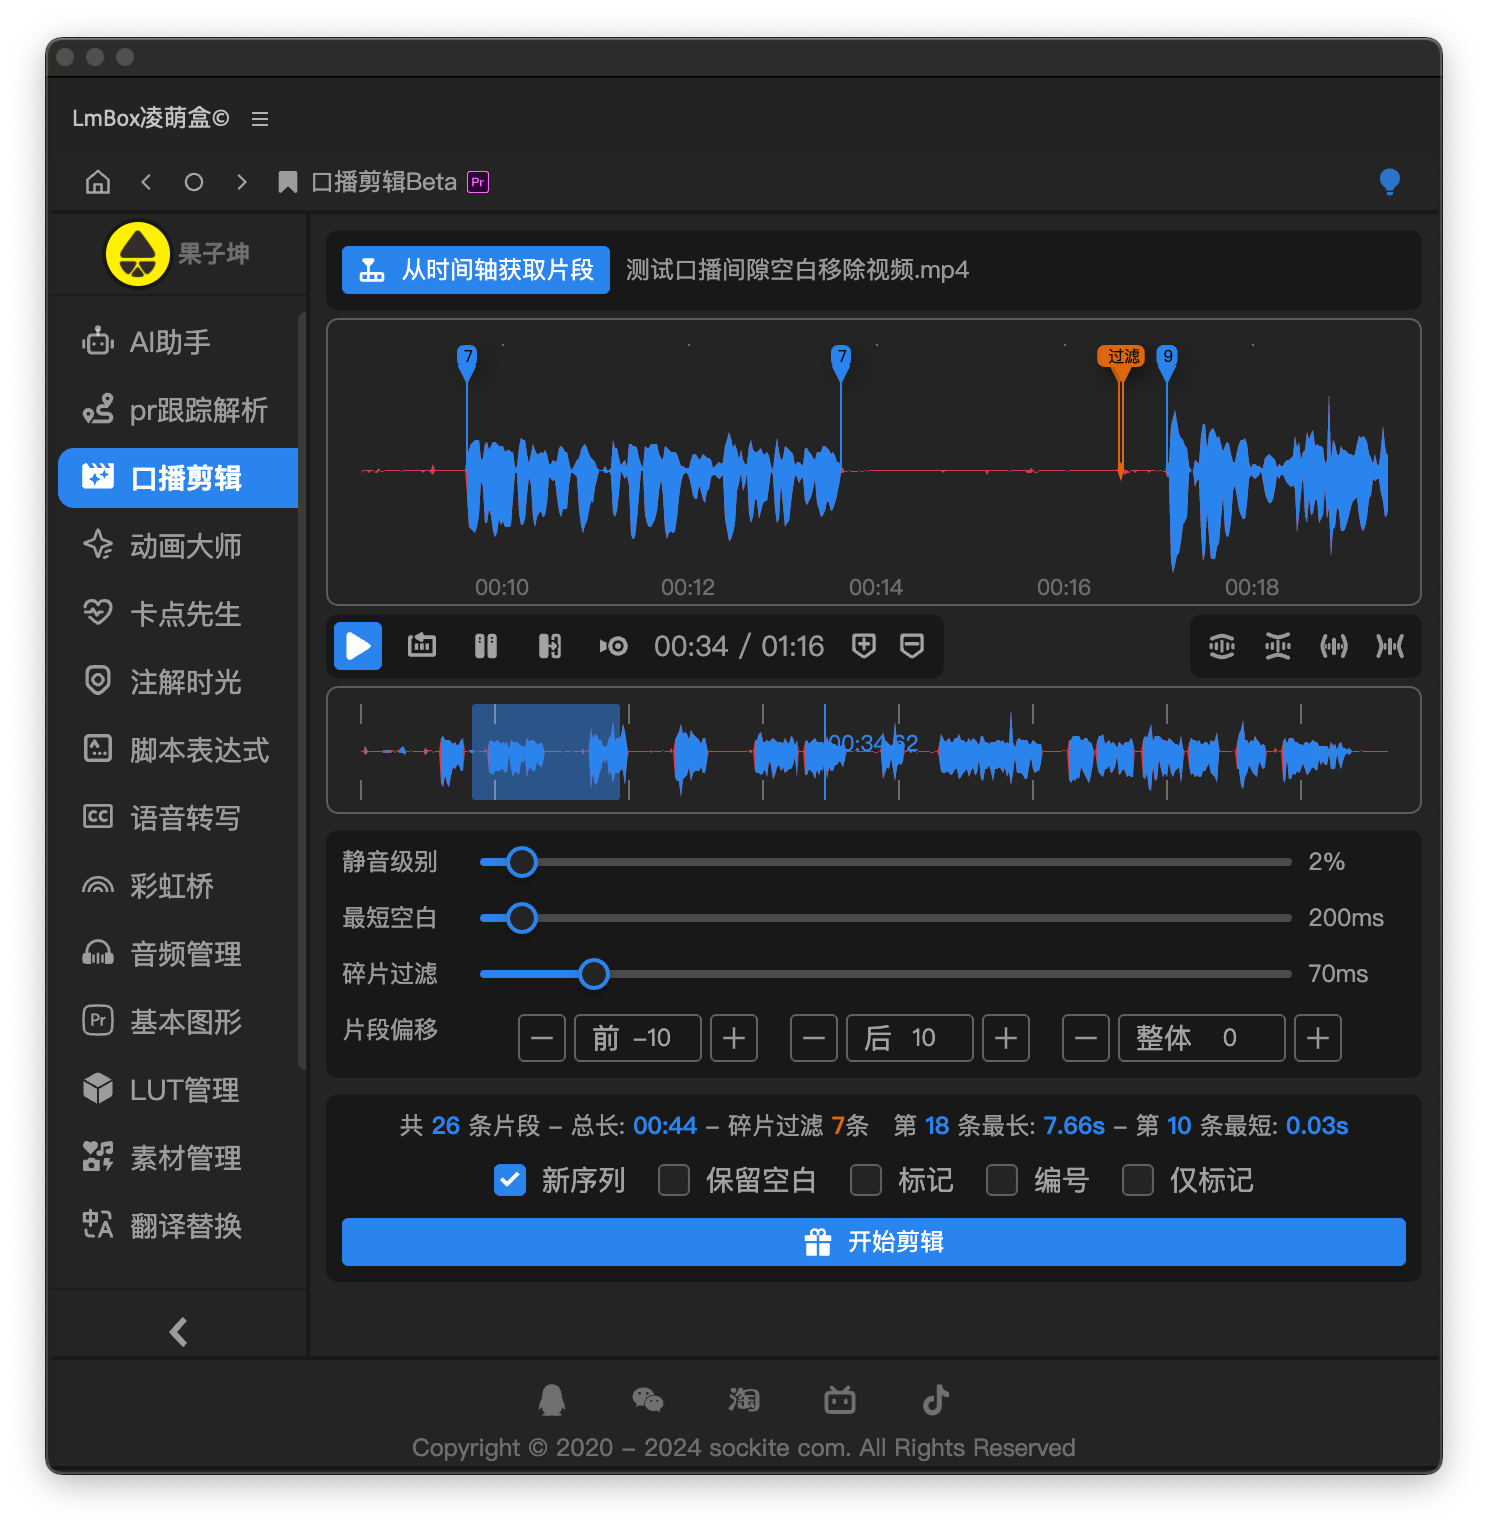Open 翻译替换 in the sidebar
The height and width of the screenshot is (1528, 1488).
[x=178, y=1226]
